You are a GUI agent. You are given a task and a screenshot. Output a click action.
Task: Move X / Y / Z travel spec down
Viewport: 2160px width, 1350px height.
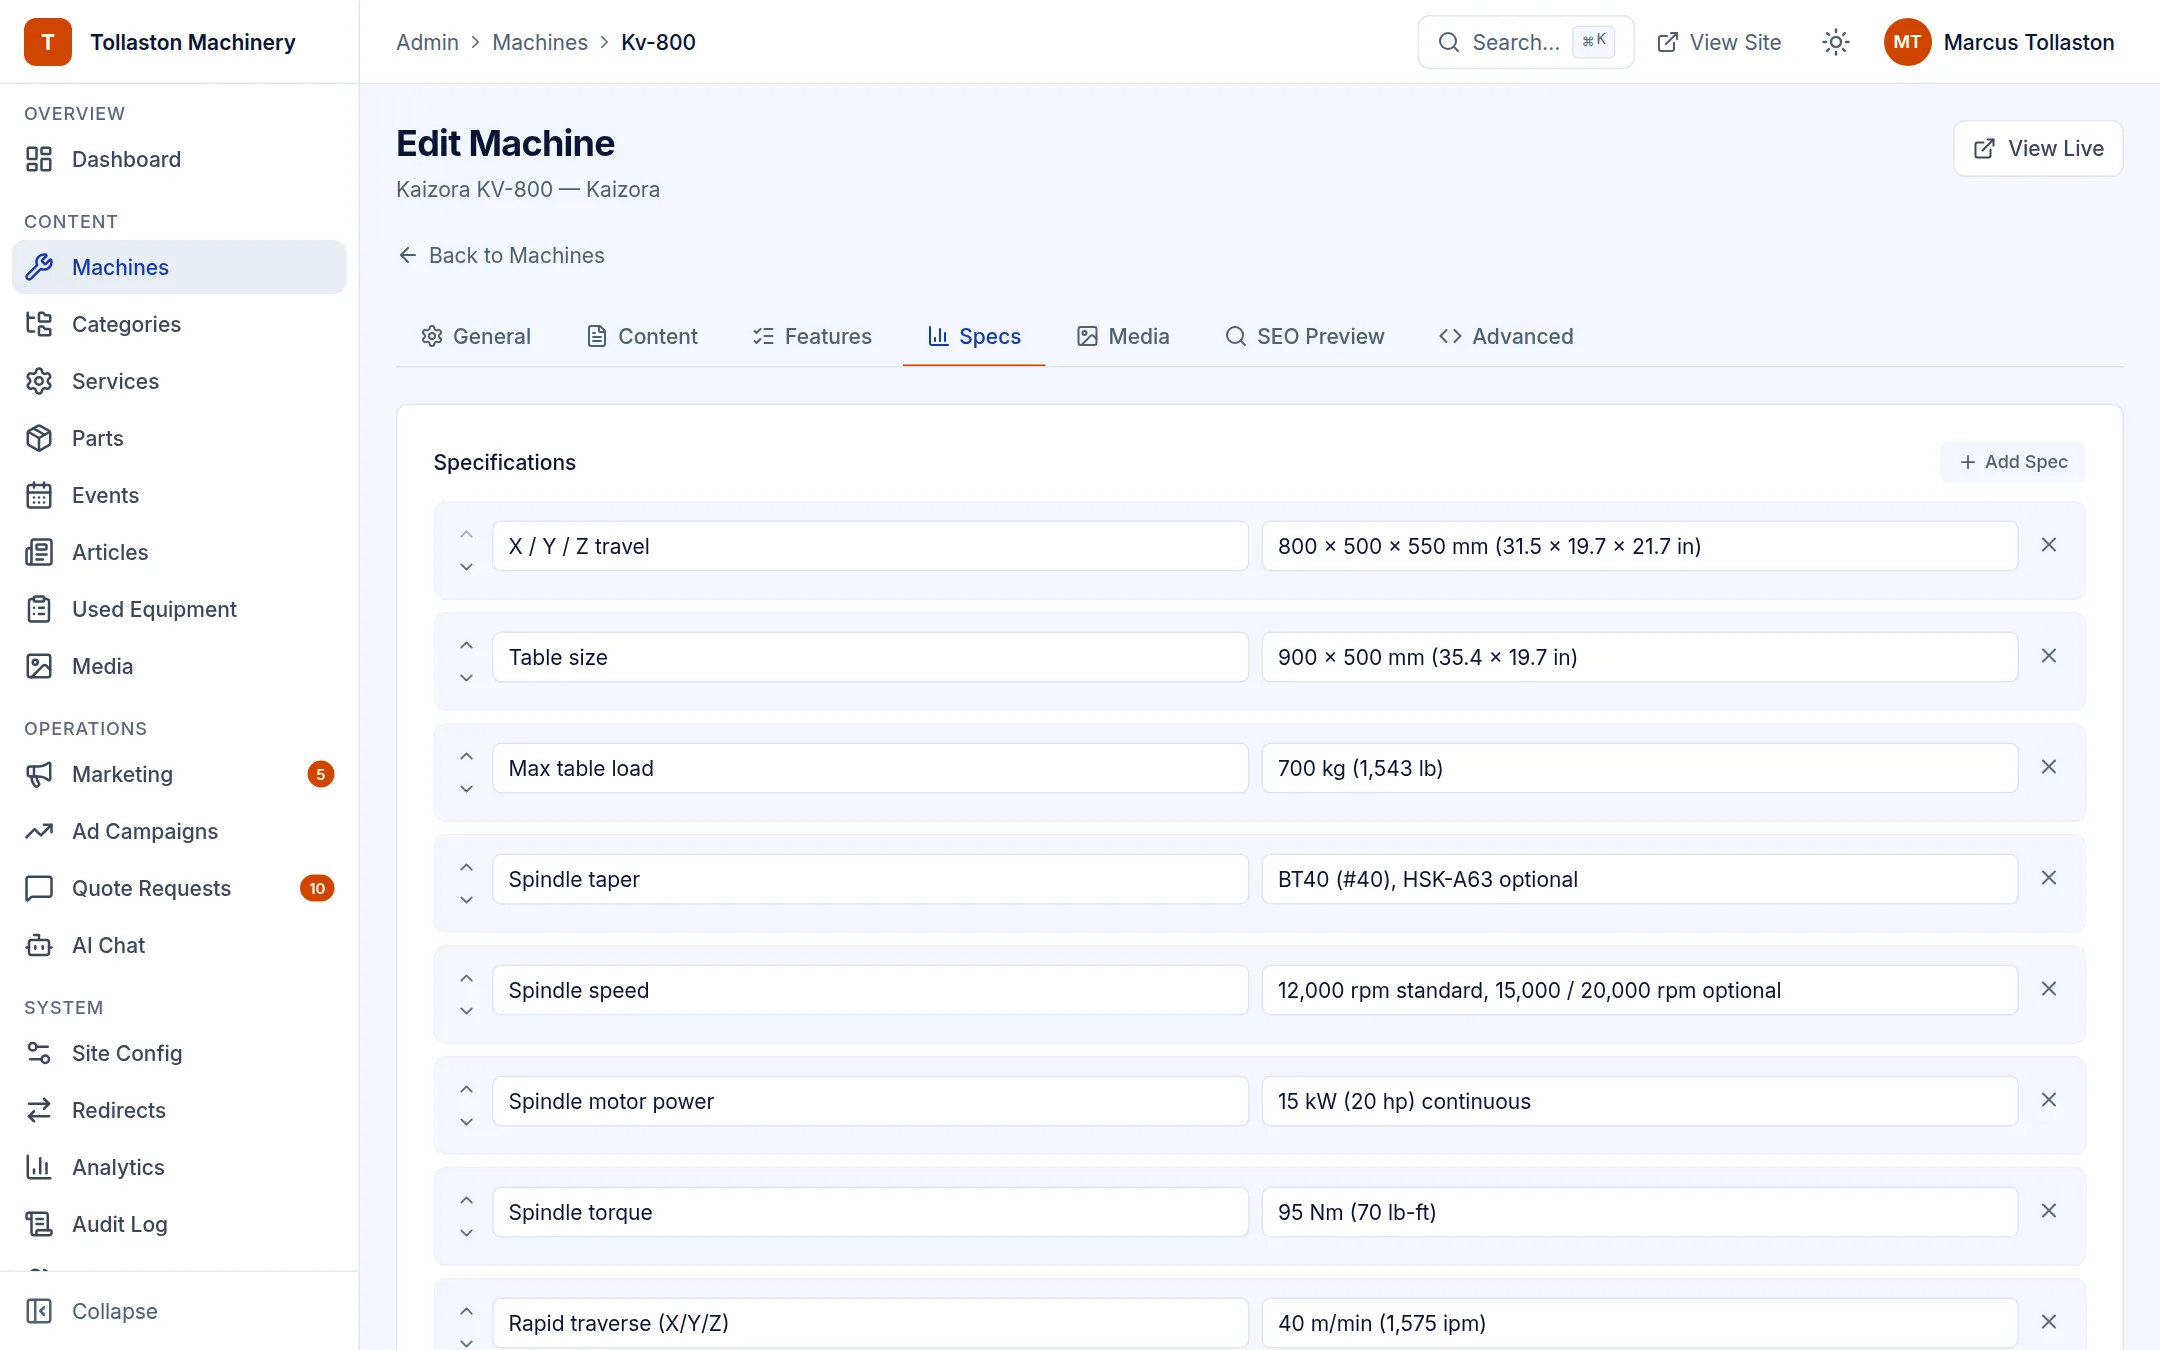pyautogui.click(x=466, y=567)
